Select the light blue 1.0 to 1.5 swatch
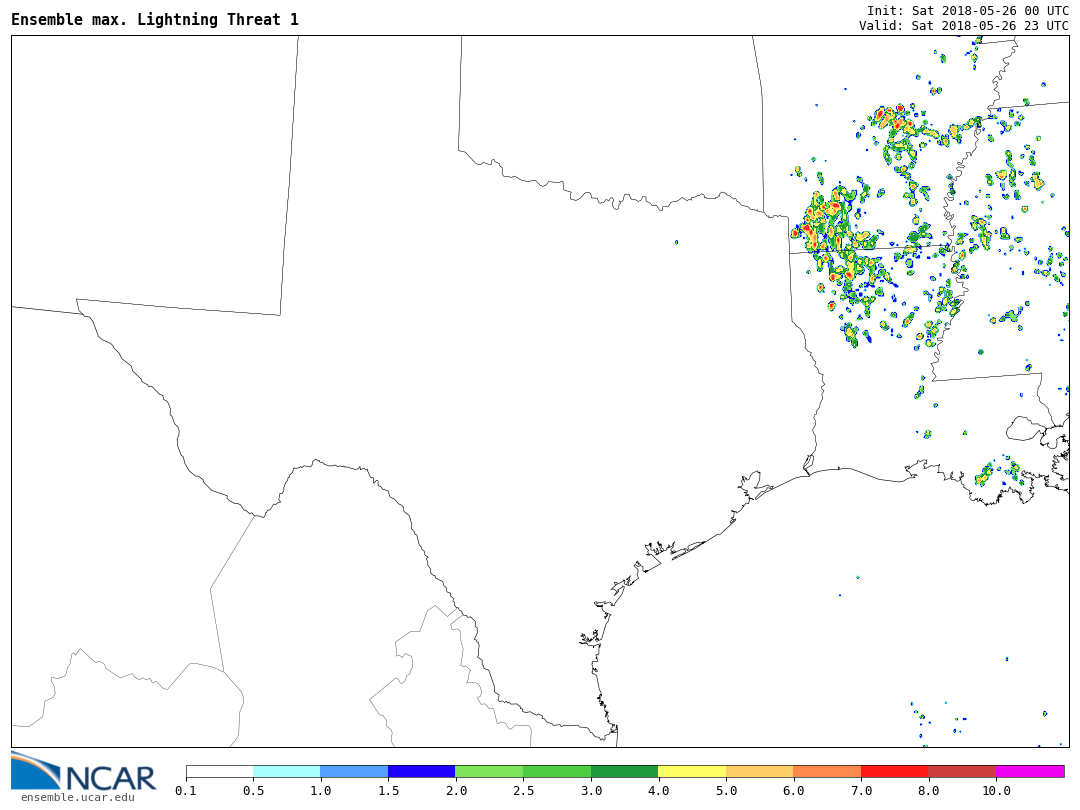This screenshot has height=810, width=1080. coord(354,772)
